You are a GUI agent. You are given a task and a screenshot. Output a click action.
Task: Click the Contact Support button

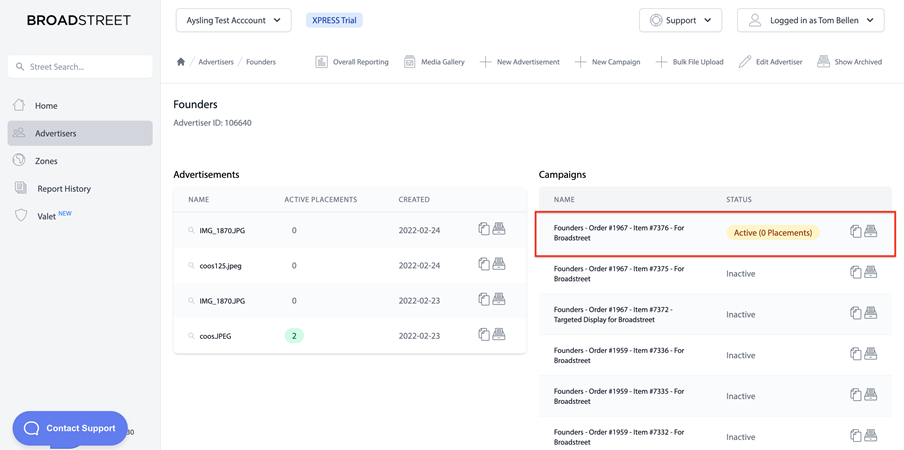70,428
